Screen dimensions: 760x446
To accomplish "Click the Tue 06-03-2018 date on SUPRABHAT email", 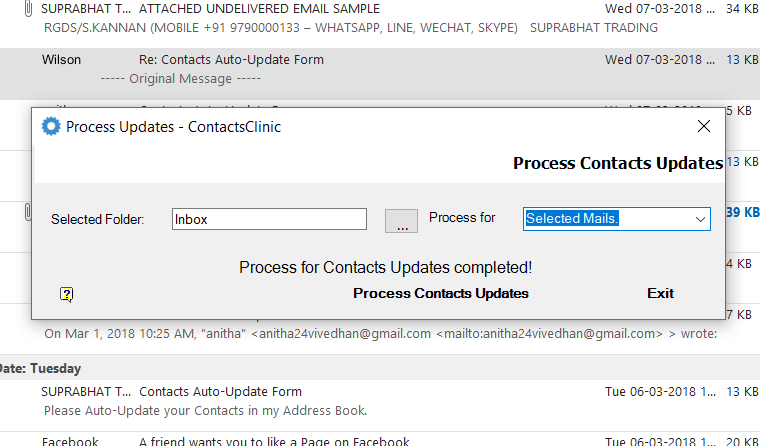I will (x=660, y=392).
